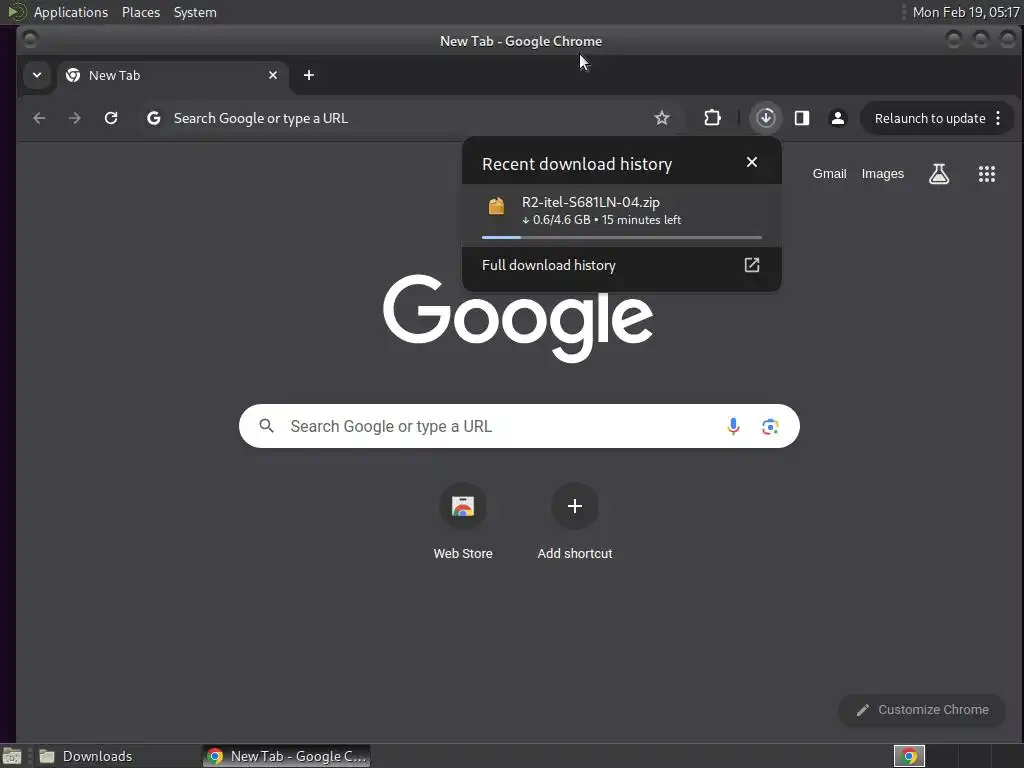Click the R2-itel-S681LN-04.zip download name
The width and height of the screenshot is (1024, 768).
click(590, 202)
